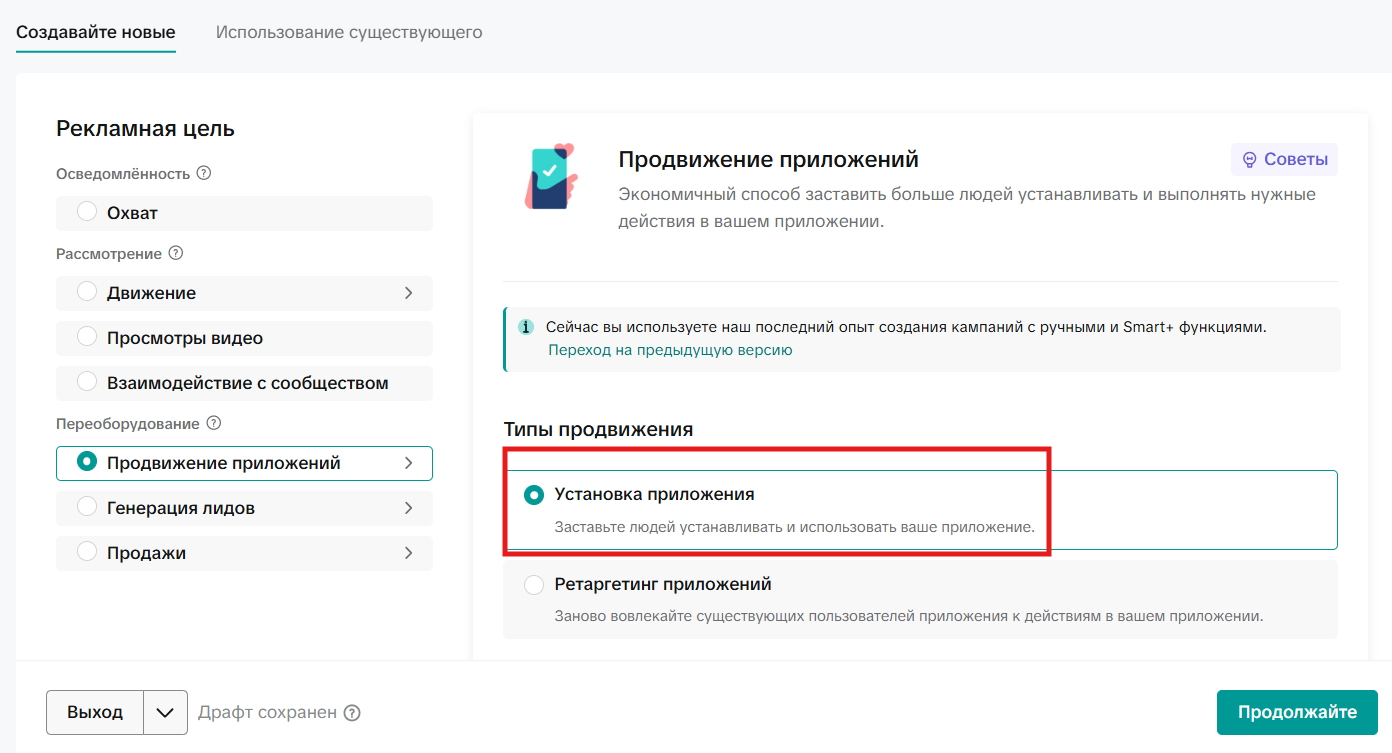Select the Взаимодействие с сообществом radio button

click(x=87, y=382)
